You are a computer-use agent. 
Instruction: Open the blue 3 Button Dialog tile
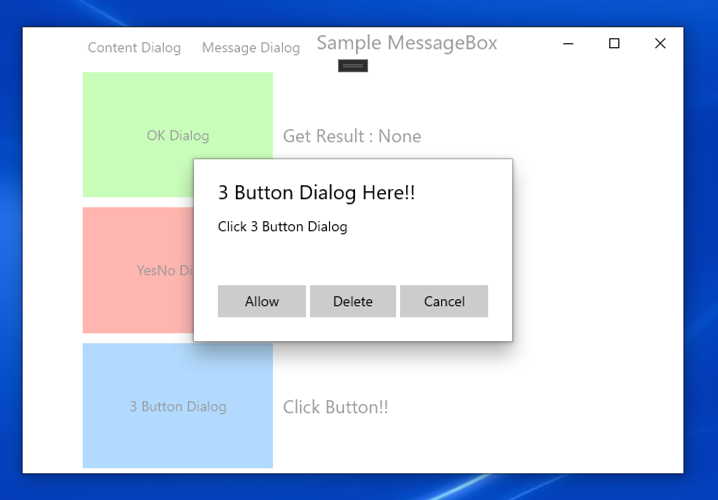click(178, 406)
